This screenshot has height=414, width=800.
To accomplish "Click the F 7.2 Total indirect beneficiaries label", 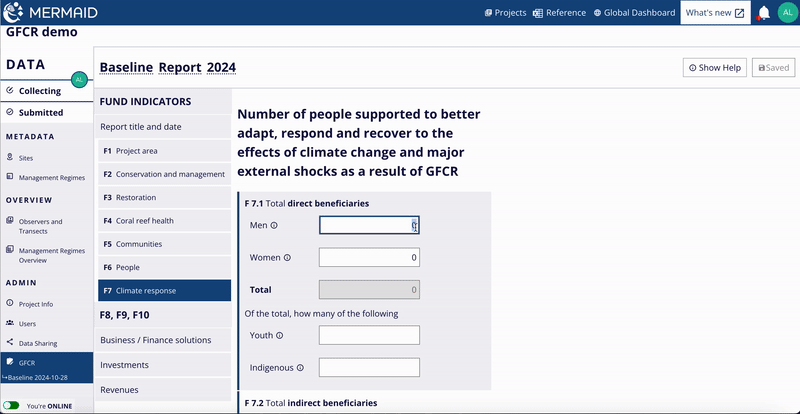I will pyautogui.click(x=311, y=403).
